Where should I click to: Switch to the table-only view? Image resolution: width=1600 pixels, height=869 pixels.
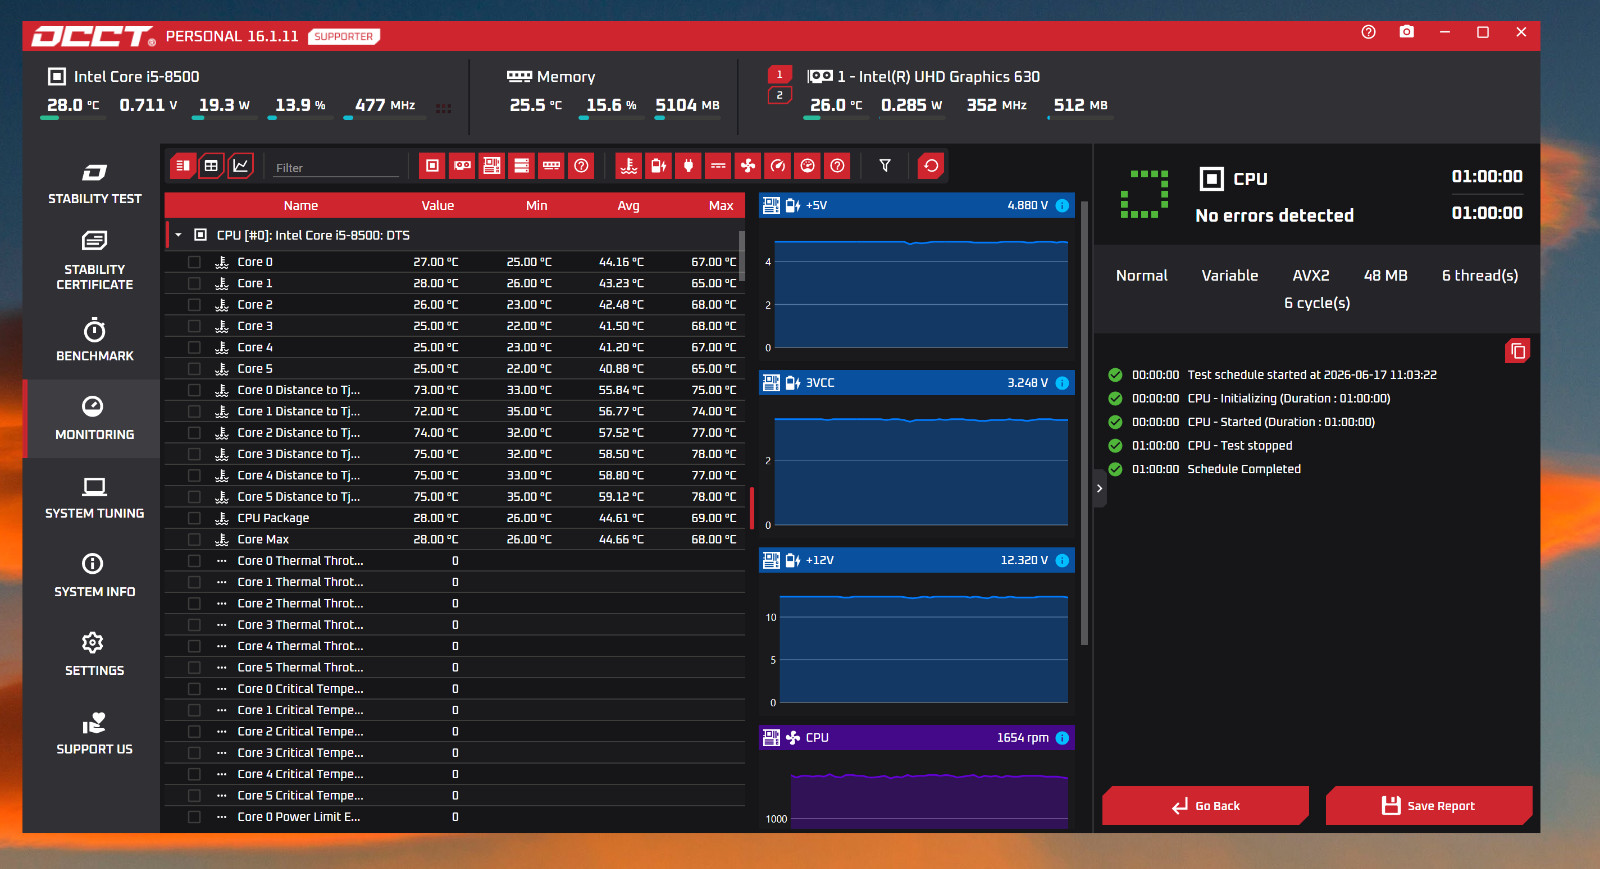[x=211, y=166]
